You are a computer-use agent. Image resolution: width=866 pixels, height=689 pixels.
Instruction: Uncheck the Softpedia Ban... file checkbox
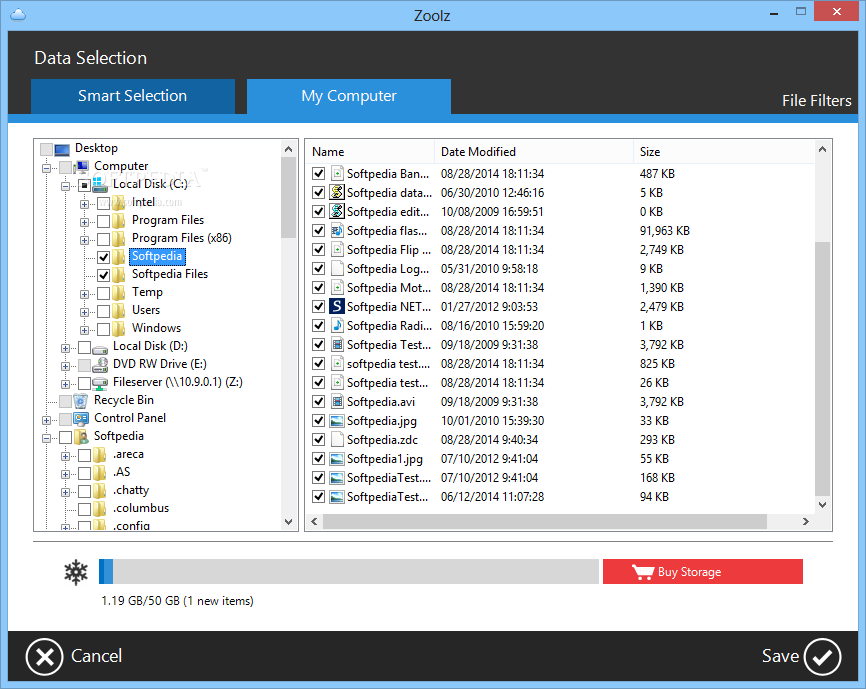[318, 173]
